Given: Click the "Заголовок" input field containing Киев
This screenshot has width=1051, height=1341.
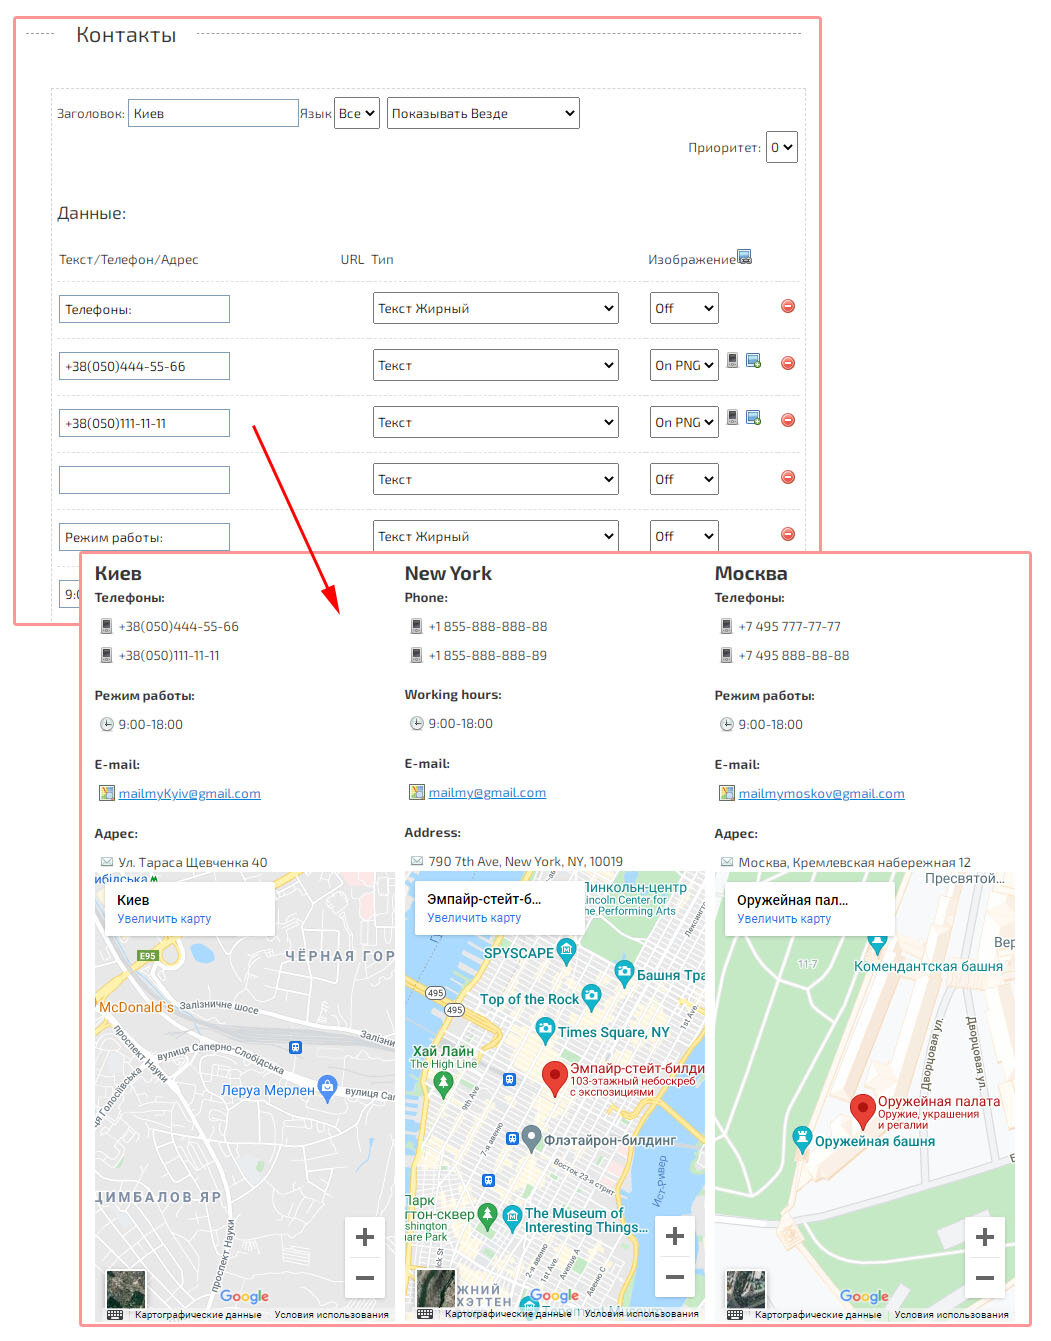Looking at the screenshot, I should 214,113.
